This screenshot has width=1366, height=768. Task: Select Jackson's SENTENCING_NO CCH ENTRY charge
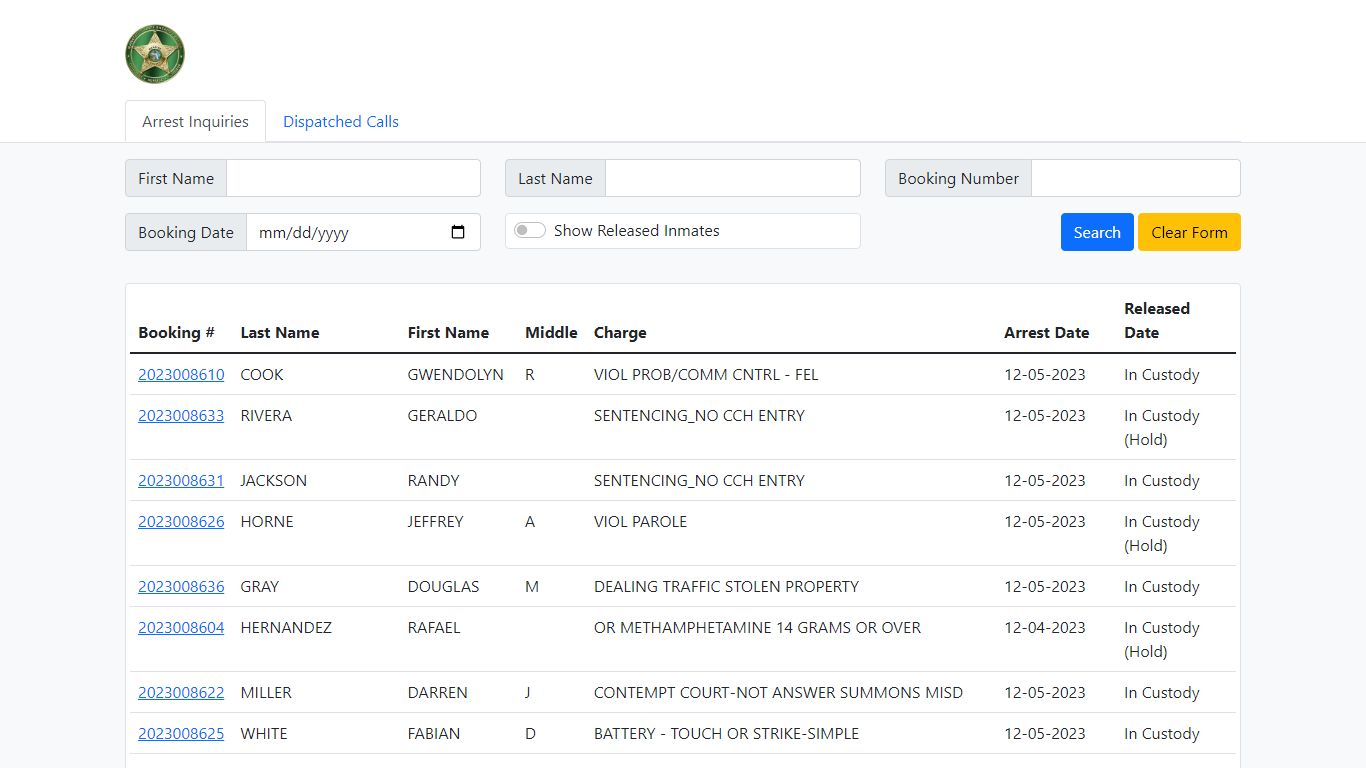pos(699,480)
